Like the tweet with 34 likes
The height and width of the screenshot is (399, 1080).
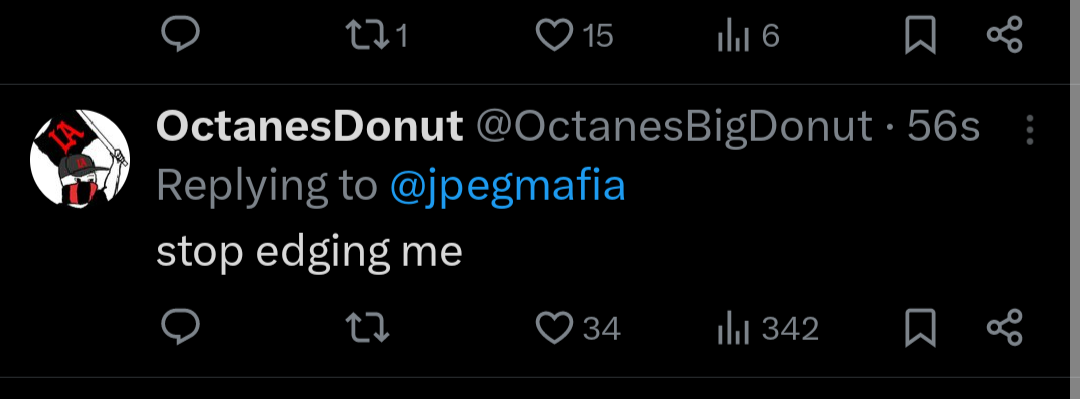click(577, 327)
